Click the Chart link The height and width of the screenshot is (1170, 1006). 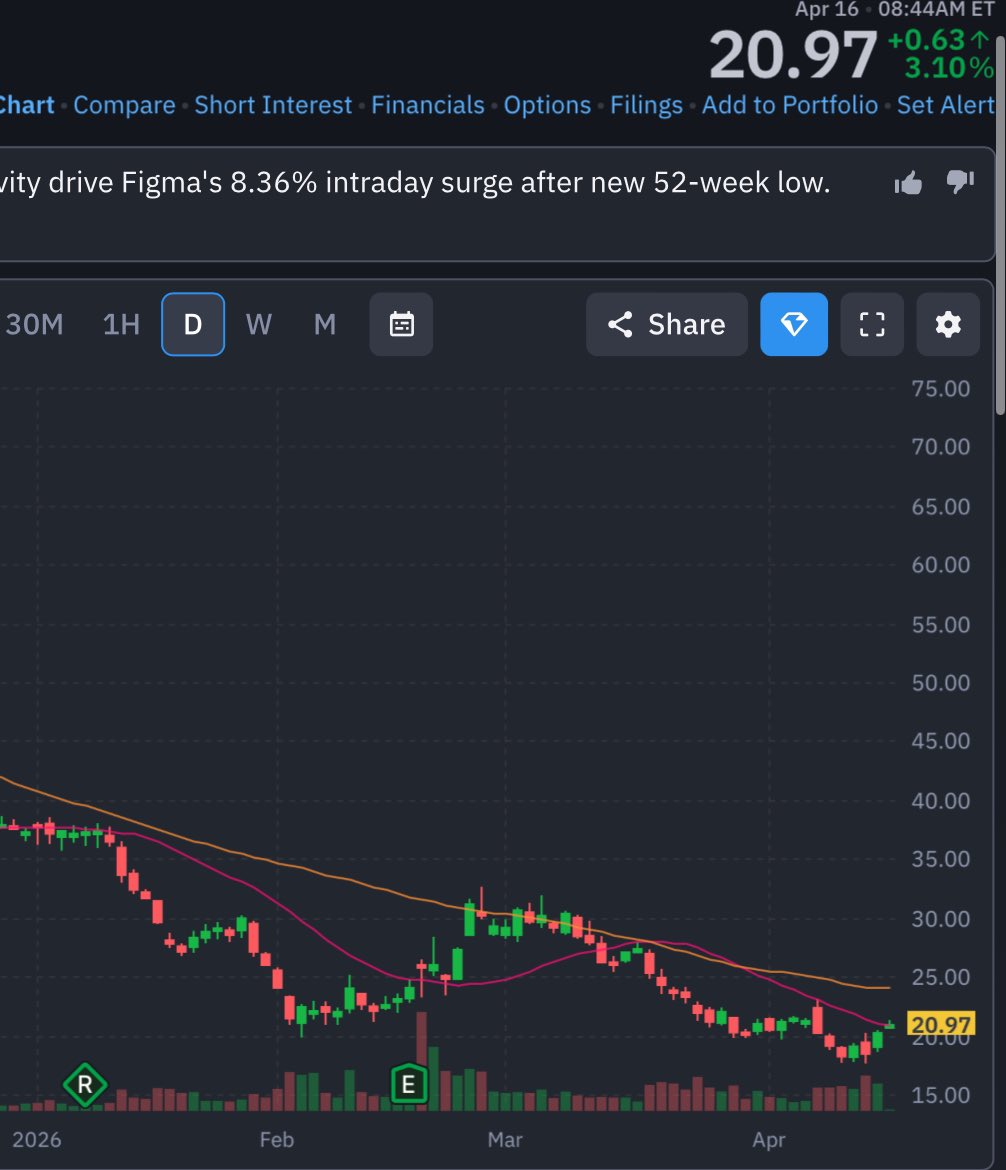click(x=27, y=105)
